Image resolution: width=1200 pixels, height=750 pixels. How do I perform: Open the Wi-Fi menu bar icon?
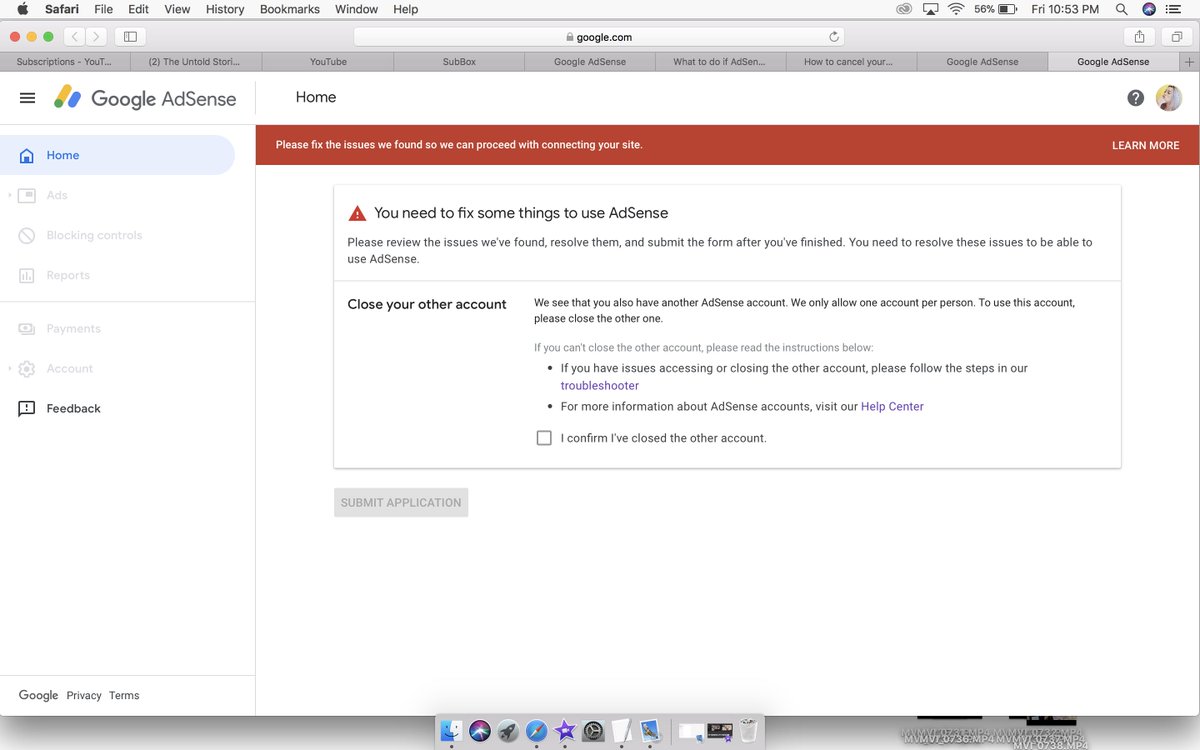[x=956, y=9]
